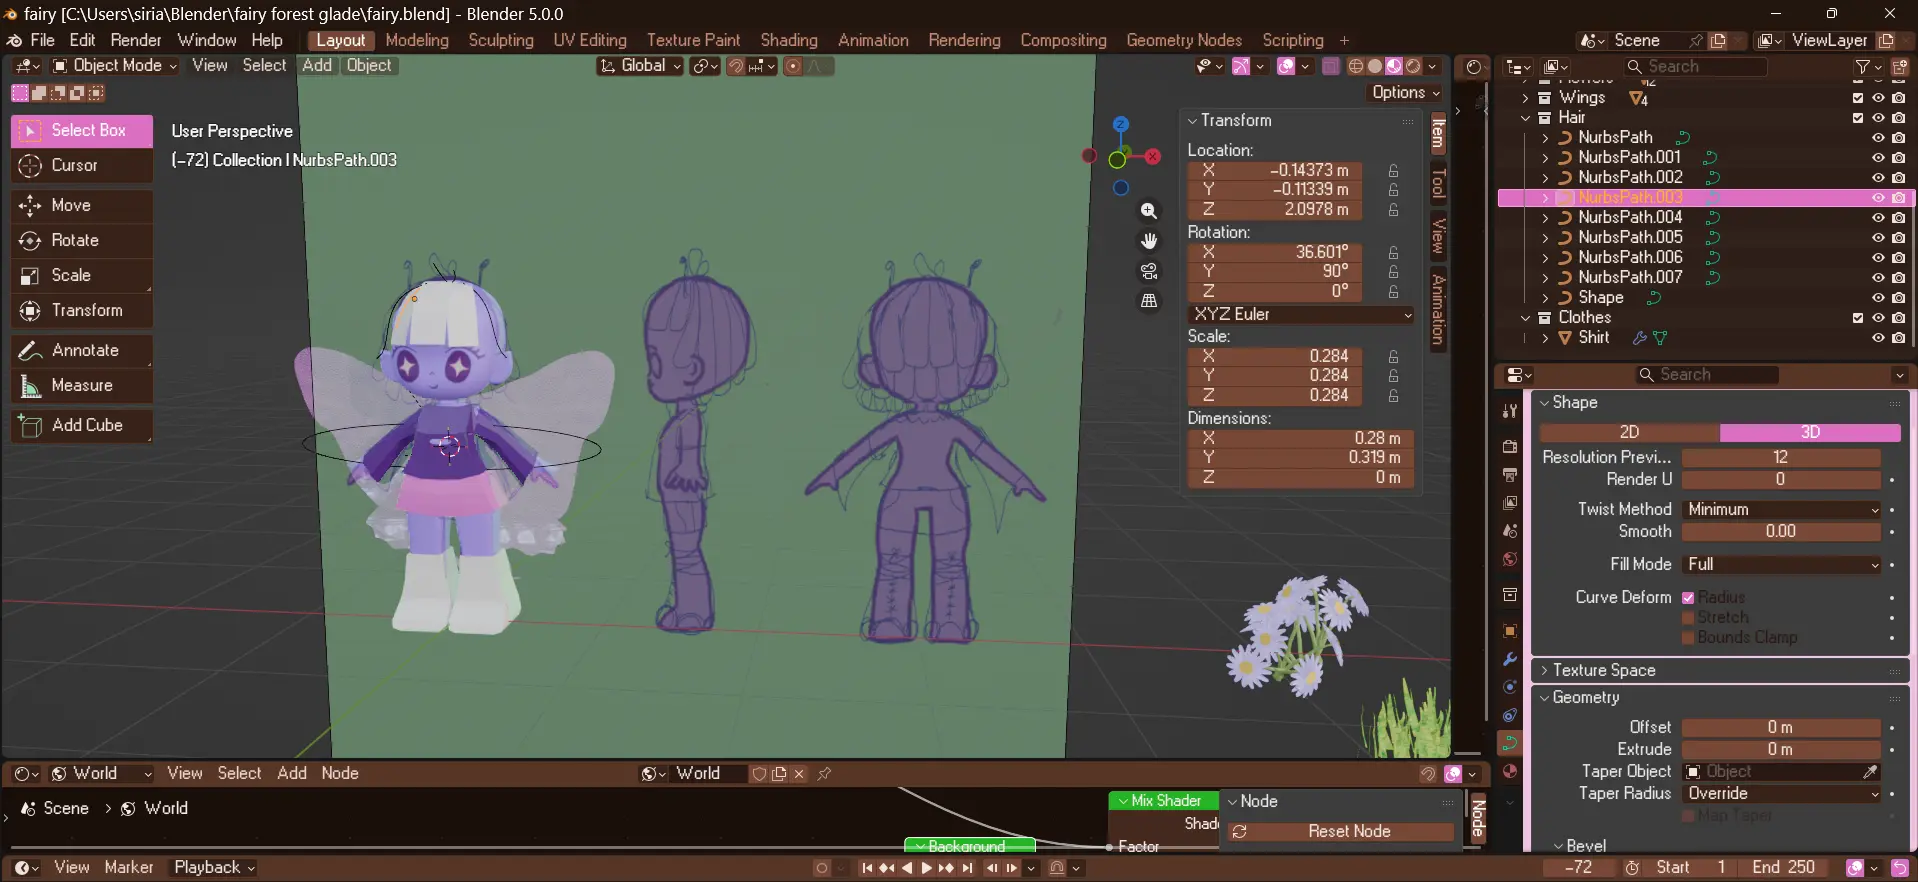
Task: Select the Select Box tool
Action: (82, 130)
